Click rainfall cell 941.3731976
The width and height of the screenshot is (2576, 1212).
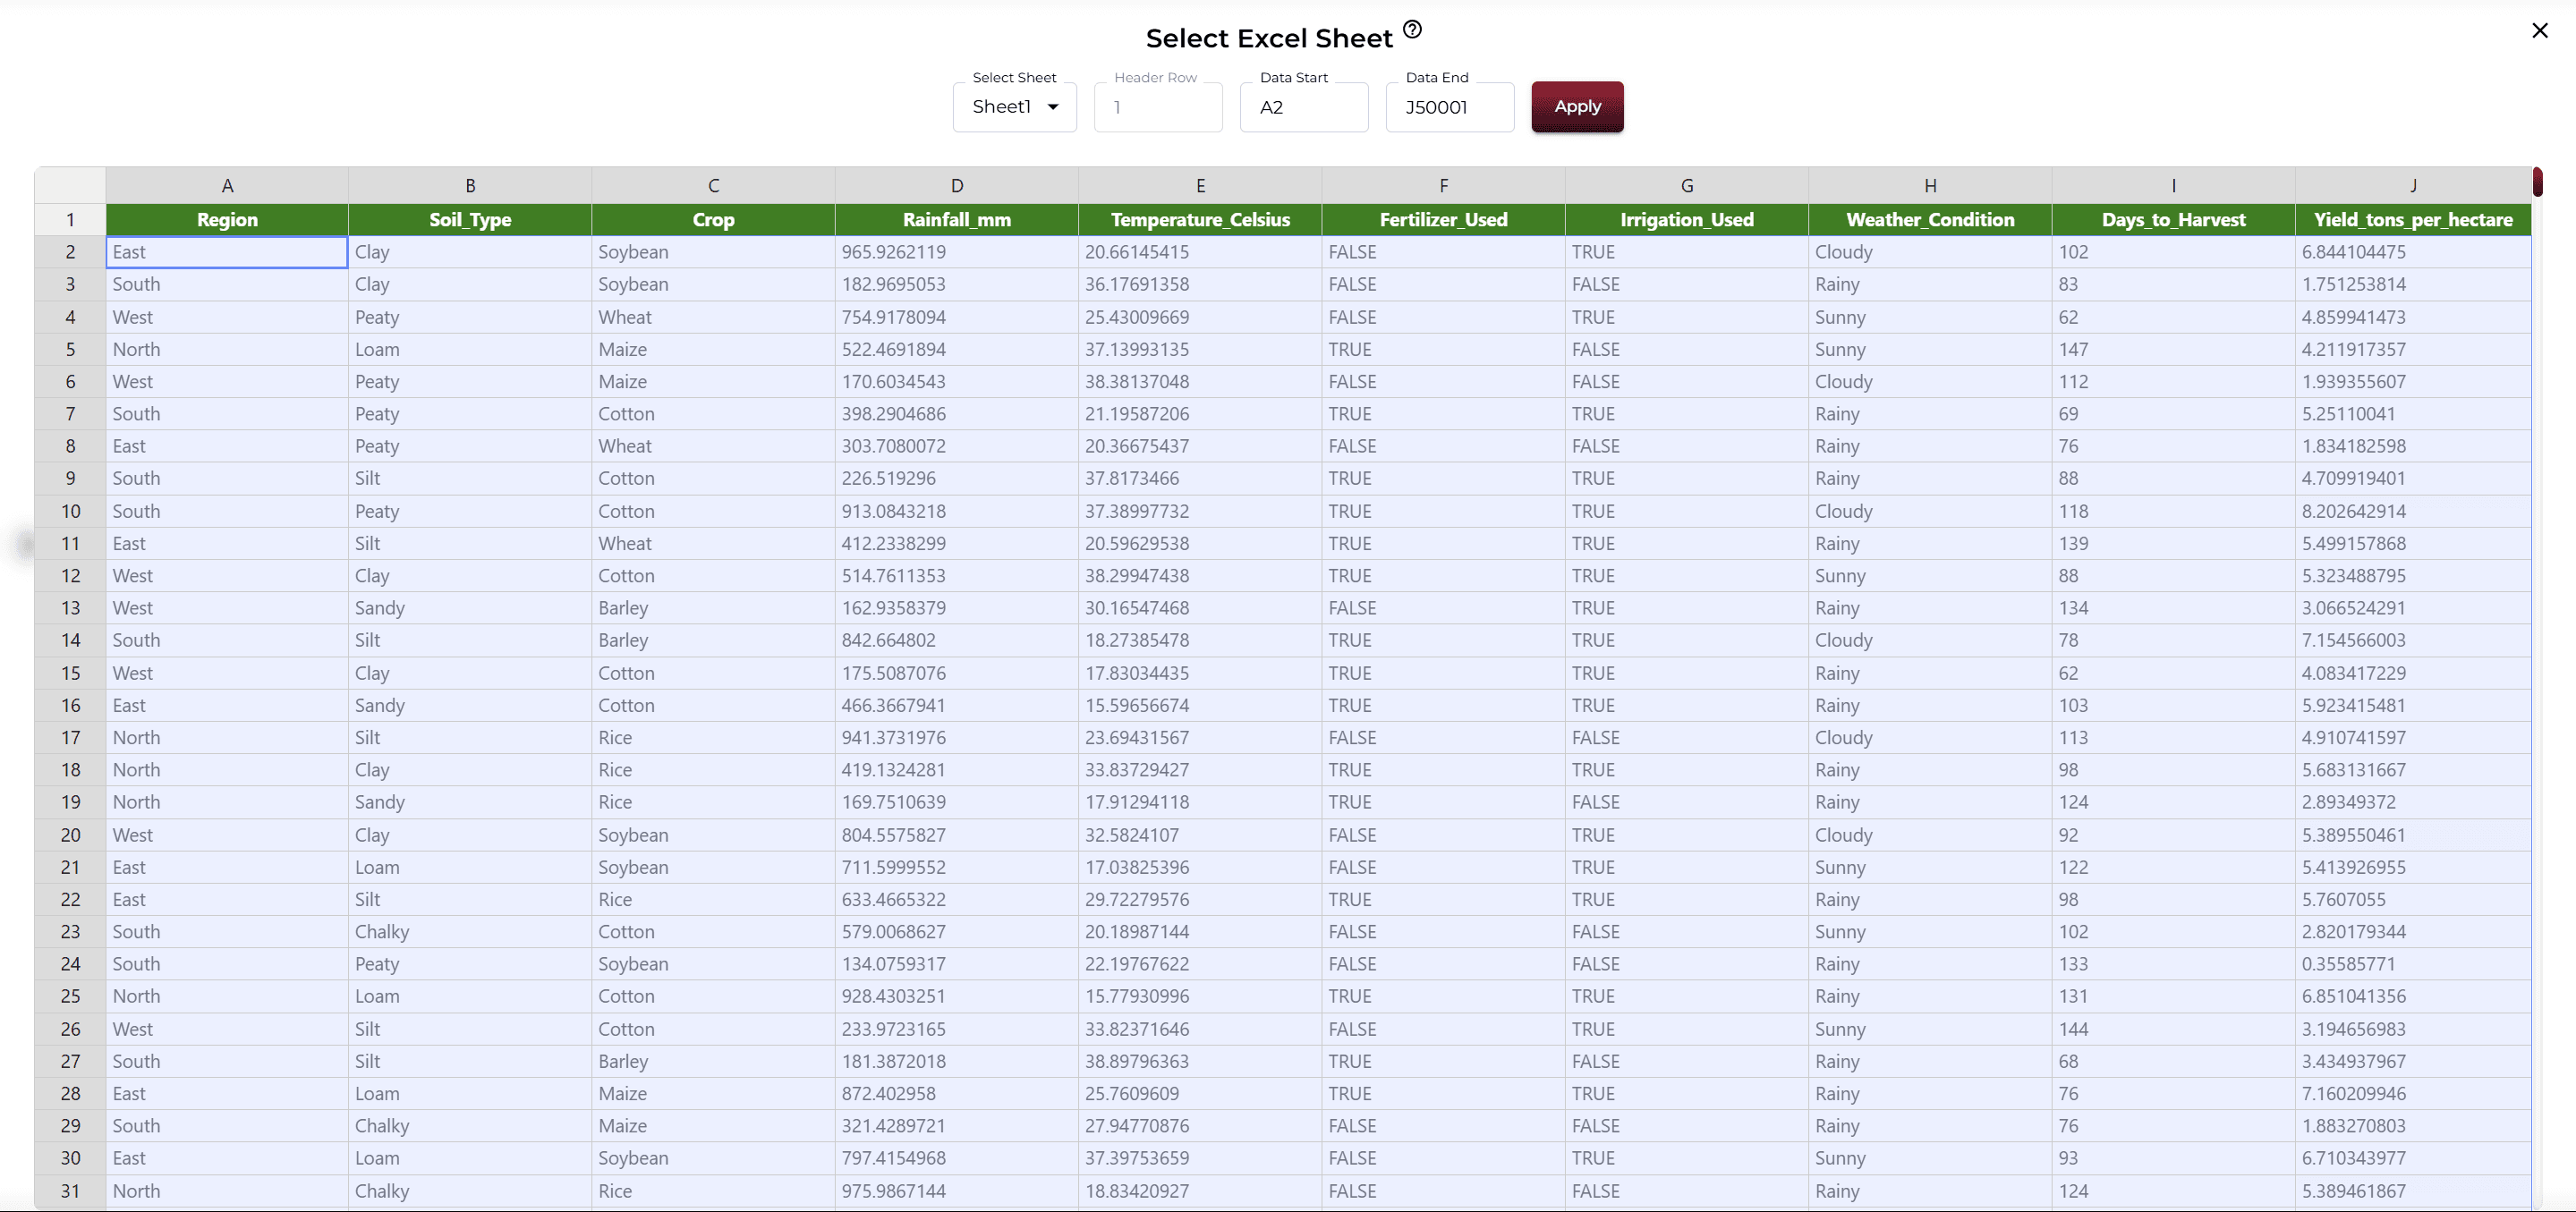click(957, 737)
